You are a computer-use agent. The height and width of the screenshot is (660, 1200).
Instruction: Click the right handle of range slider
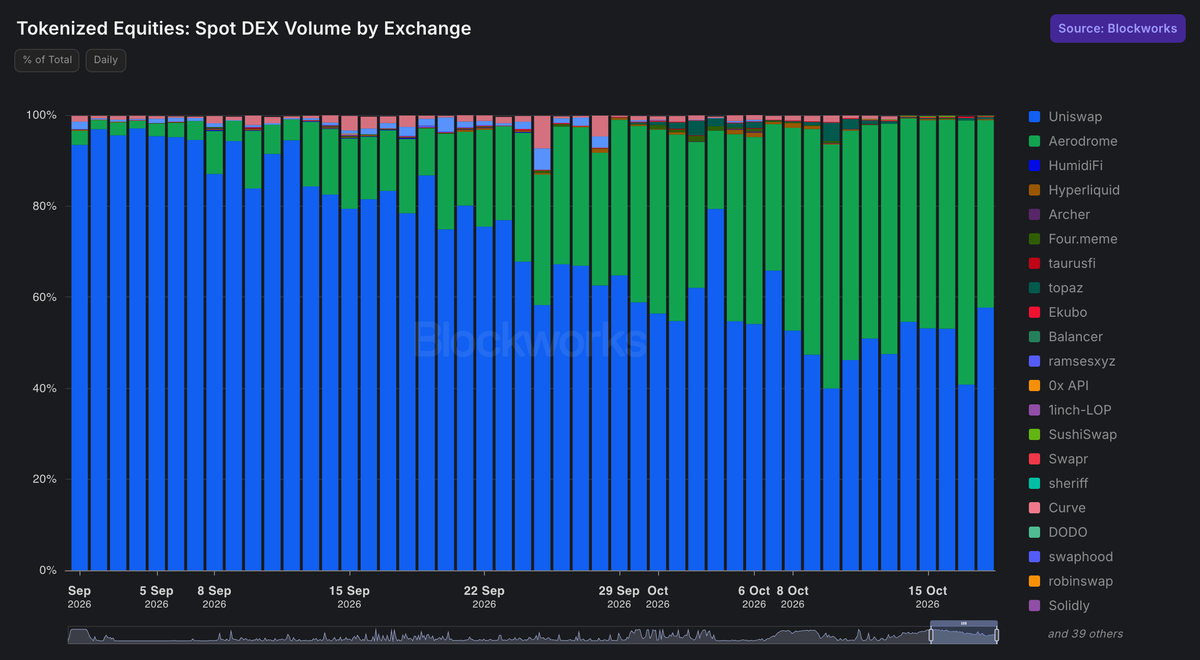(x=996, y=635)
